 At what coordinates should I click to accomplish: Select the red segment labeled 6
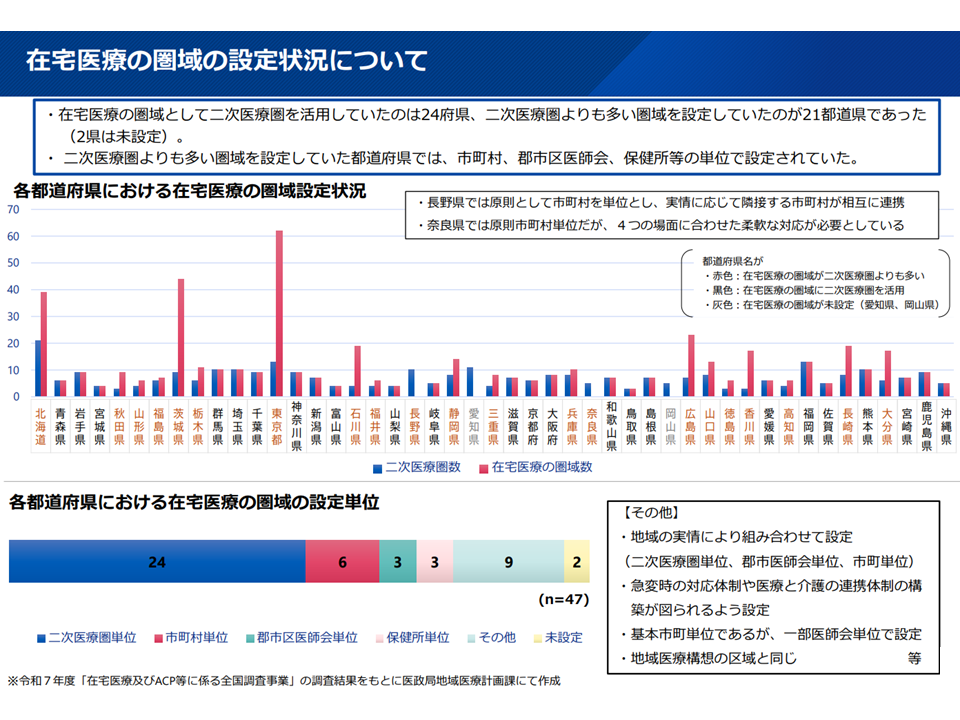click(342, 562)
